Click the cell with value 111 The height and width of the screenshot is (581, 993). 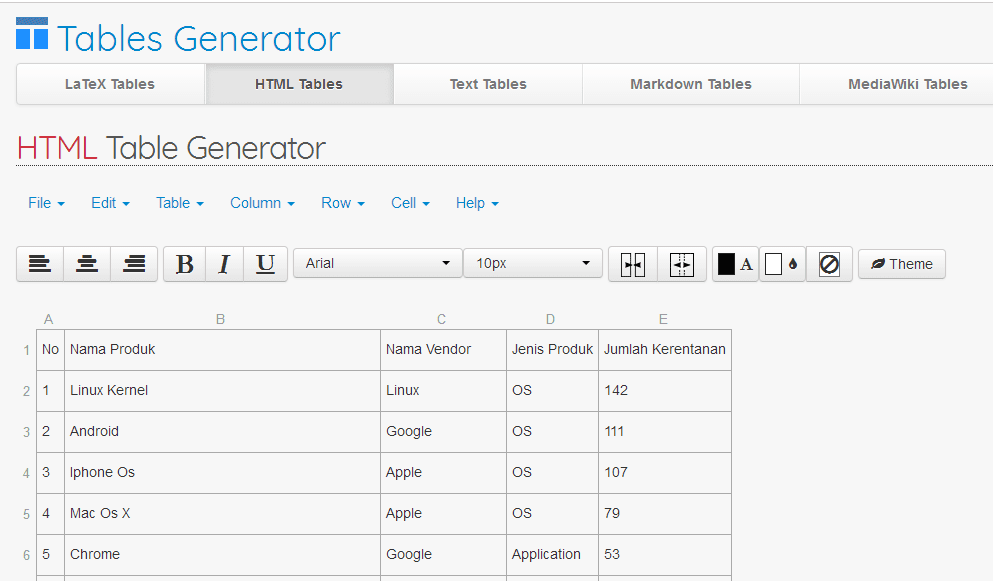tap(665, 432)
